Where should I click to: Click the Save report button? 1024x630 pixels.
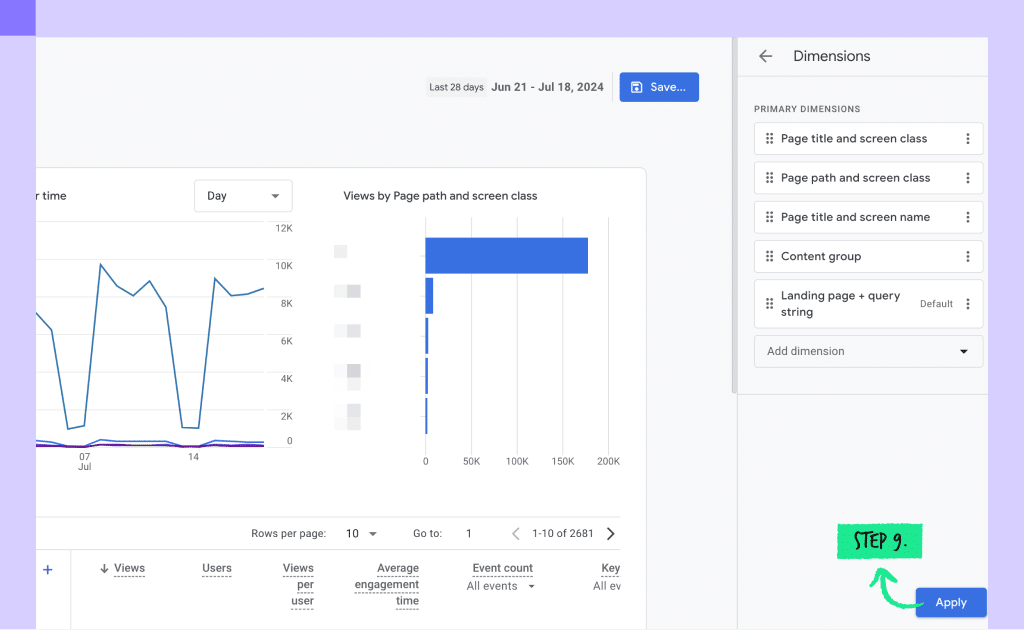(659, 87)
